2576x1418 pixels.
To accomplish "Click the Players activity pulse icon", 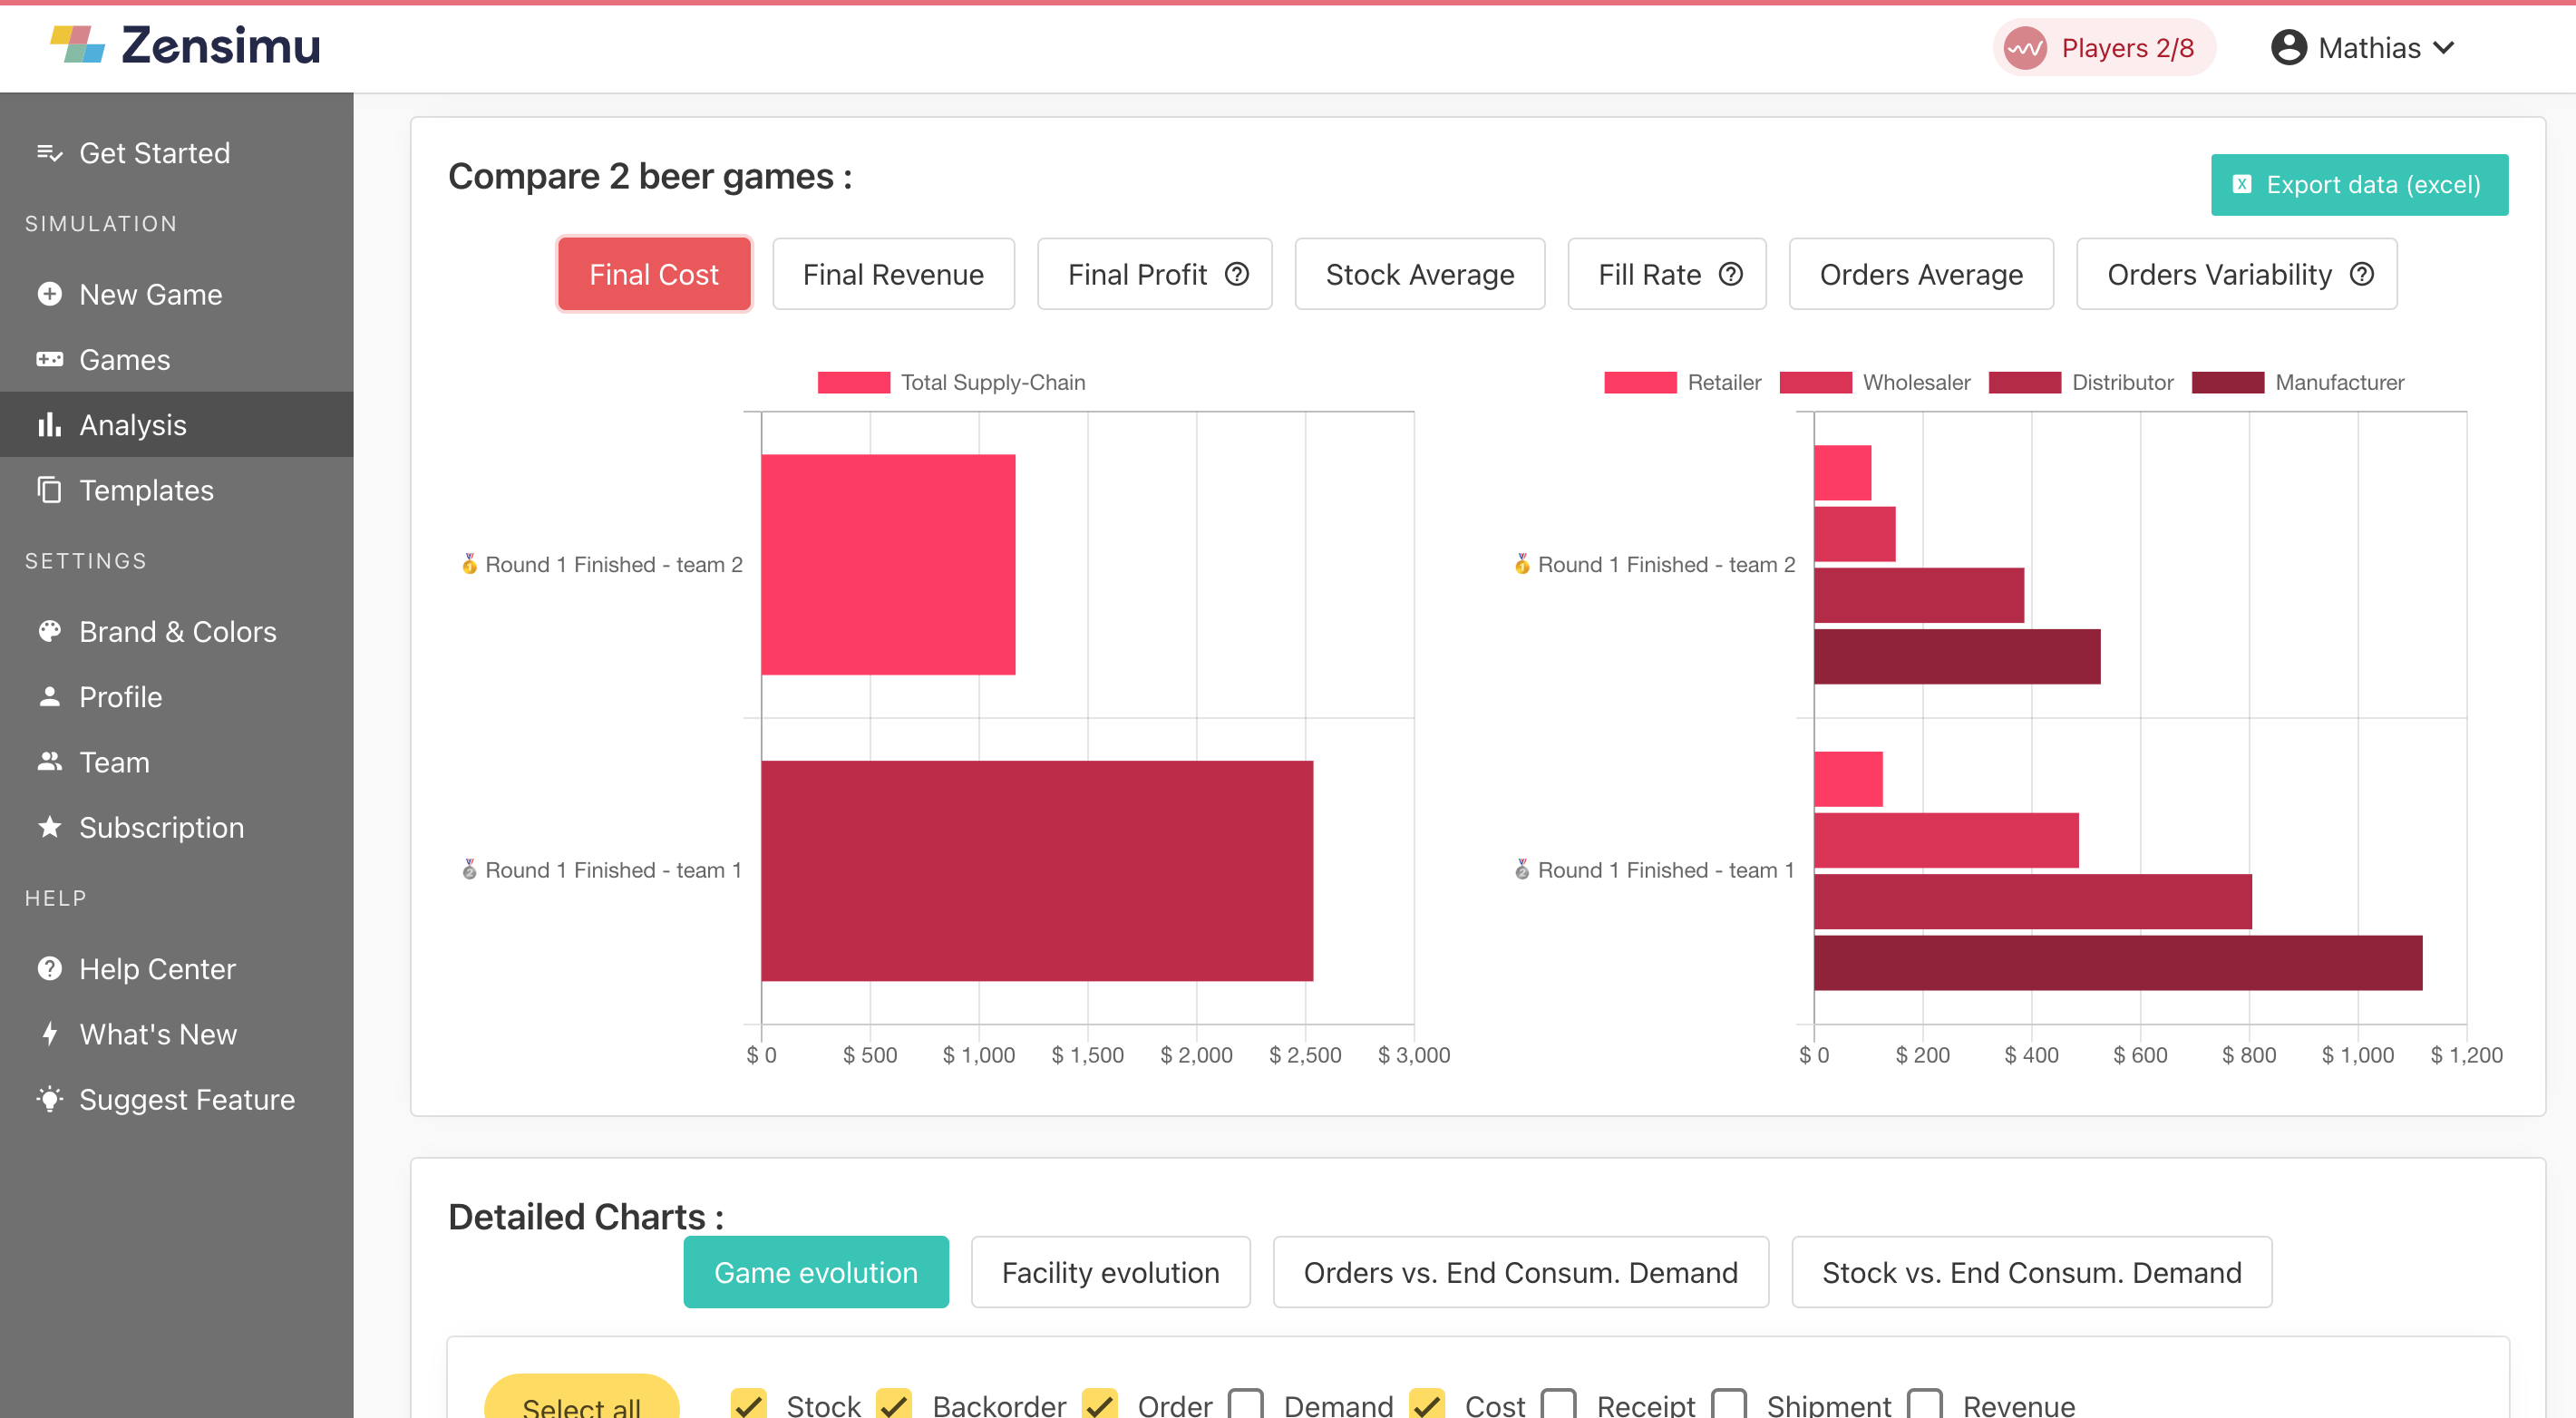I will [2025, 48].
